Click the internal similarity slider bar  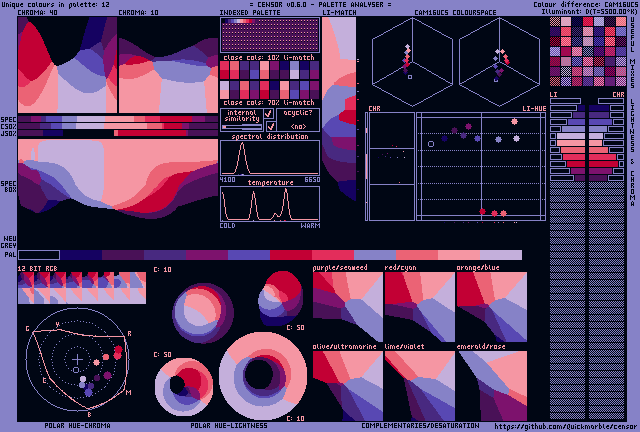point(242,127)
